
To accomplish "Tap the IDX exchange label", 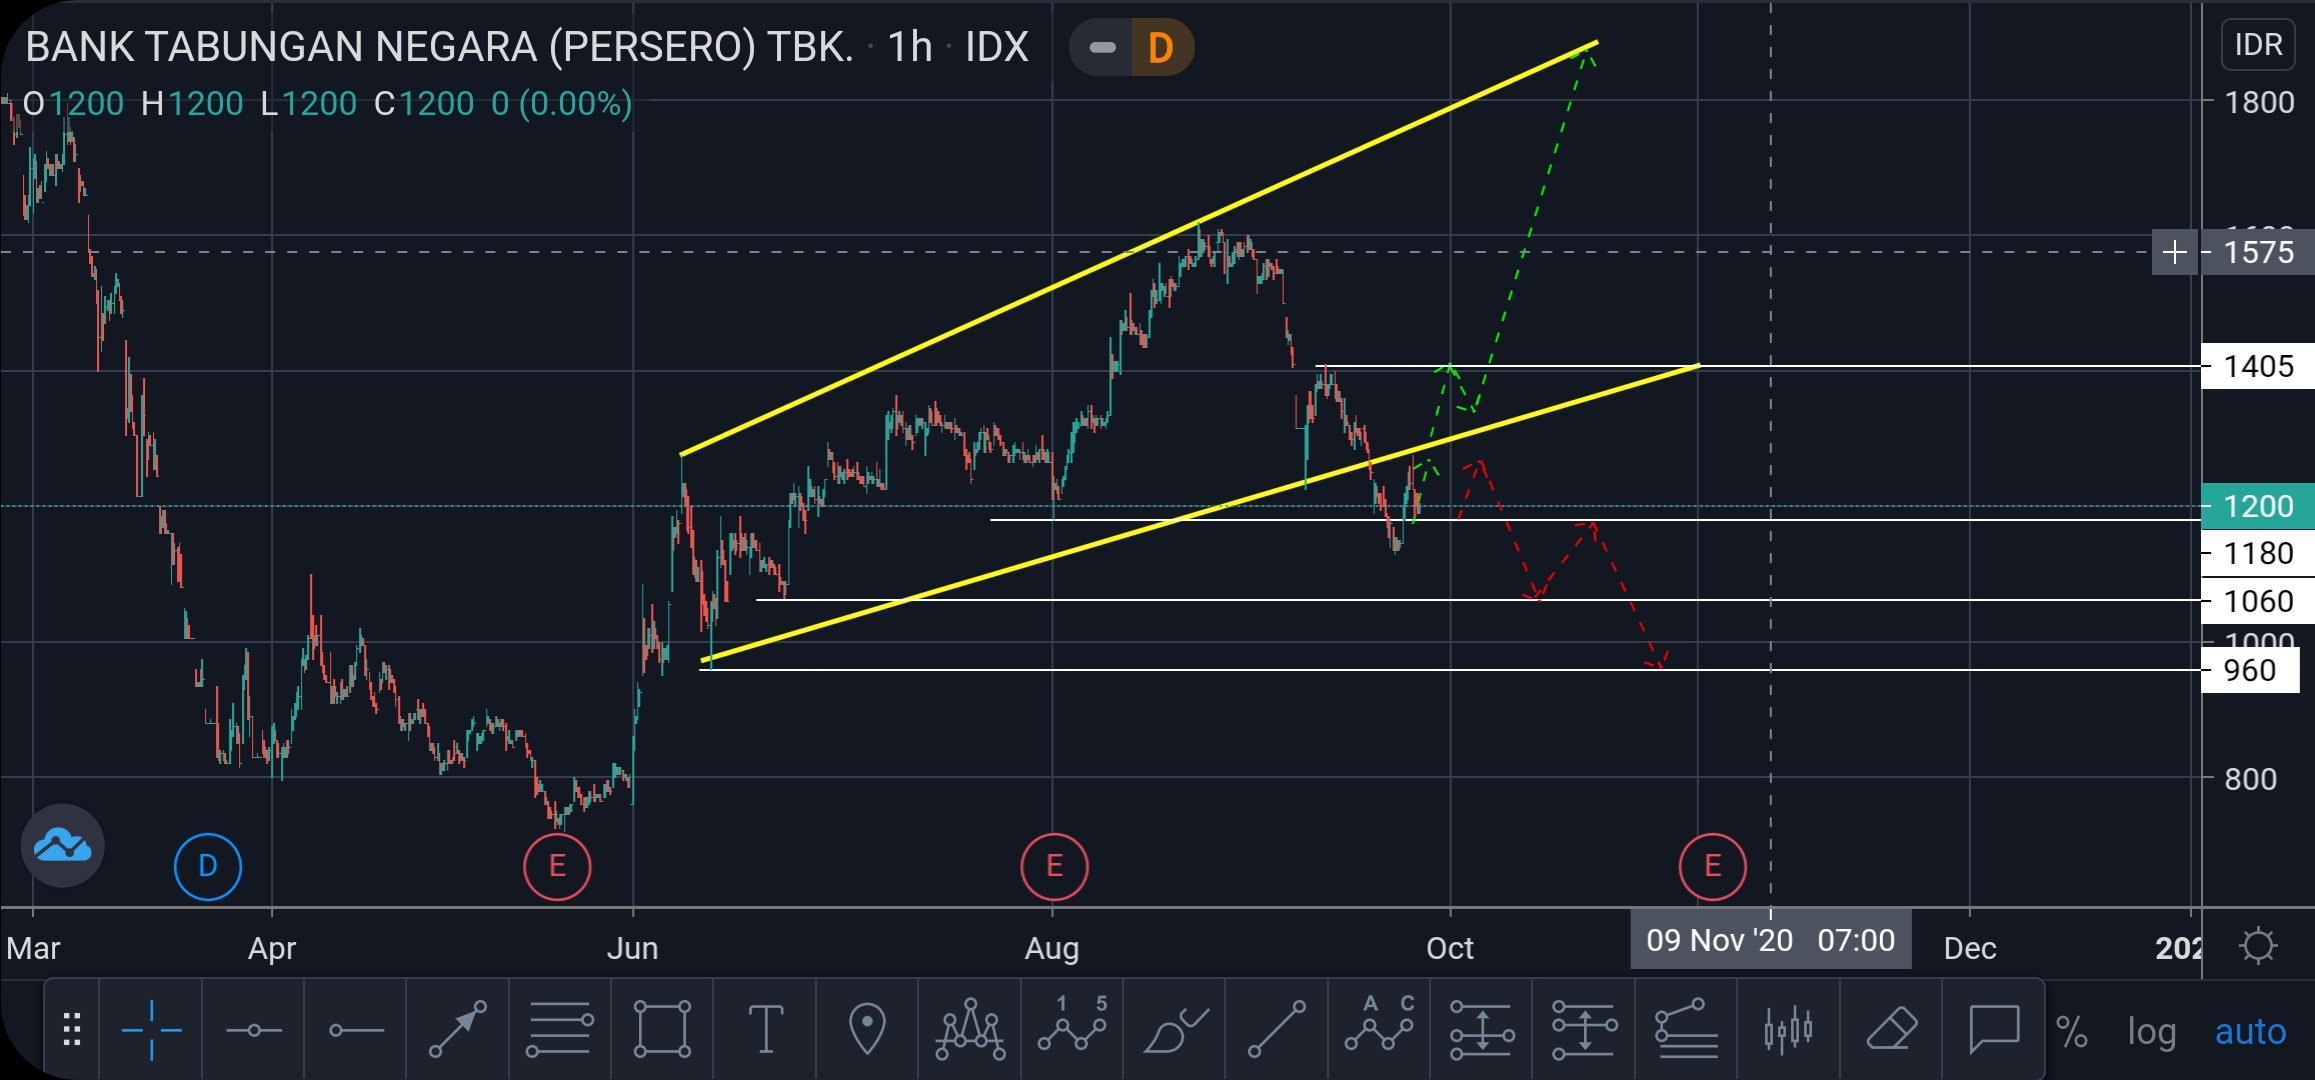I will 996,47.
